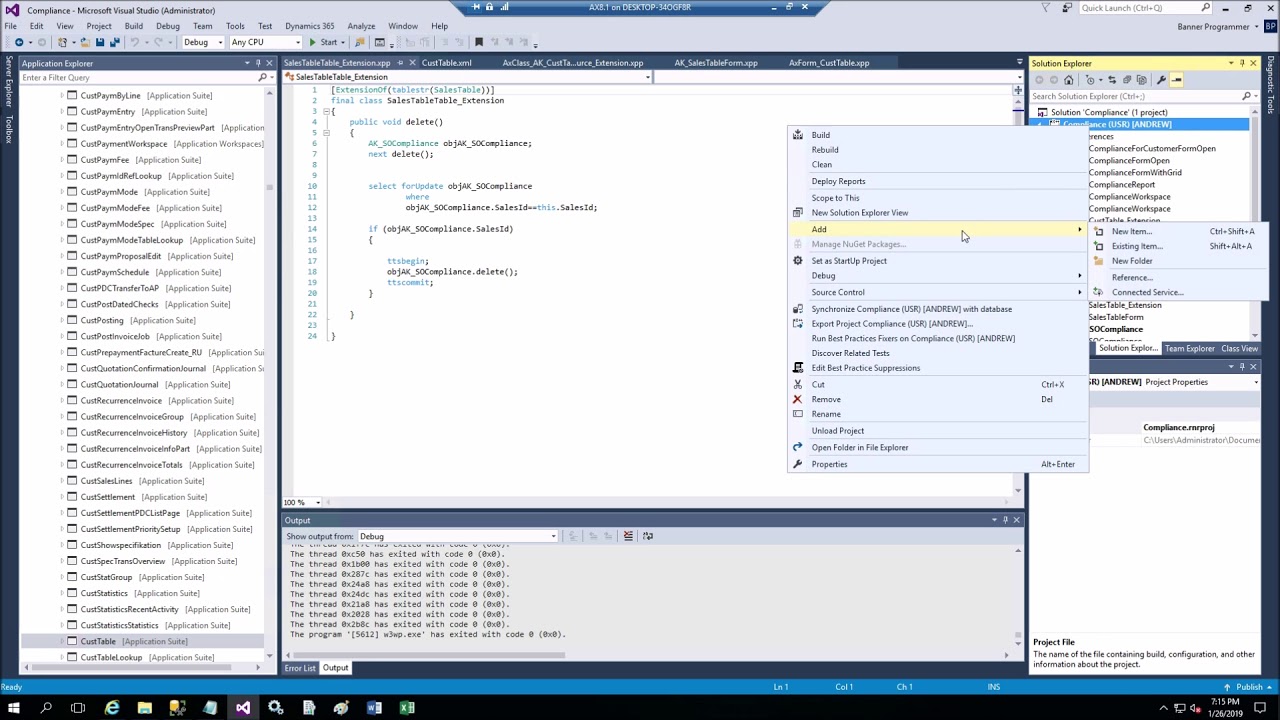Viewport: 1280px width, 720px height.
Task: Click the Navigate Backward toolbar icon
Action: 19,42
